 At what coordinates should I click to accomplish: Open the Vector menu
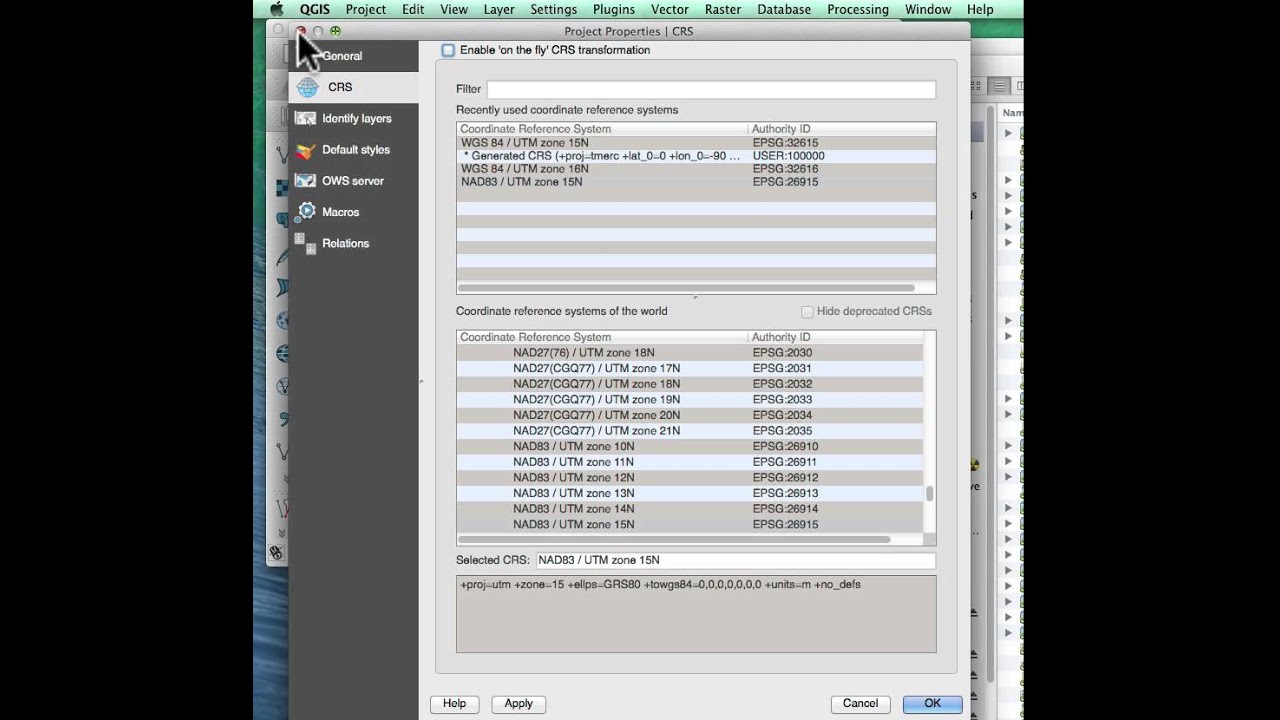[x=670, y=9]
